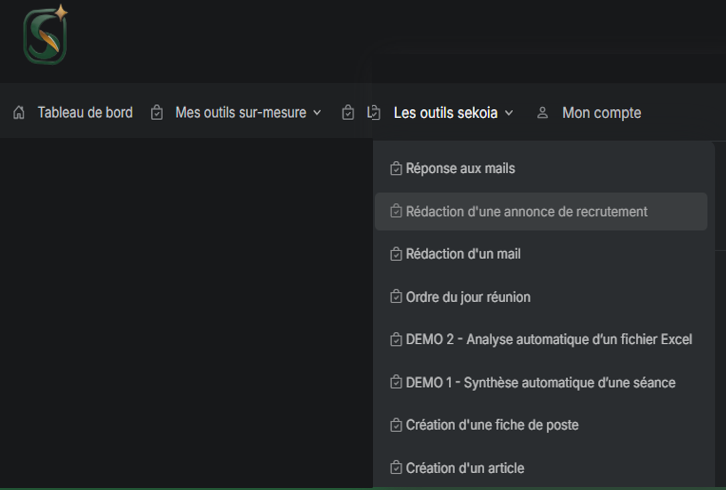This screenshot has width=726, height=490.
Task: Click the clipboard icon beside Les outils sekoia
Action: tap(374, 113)
